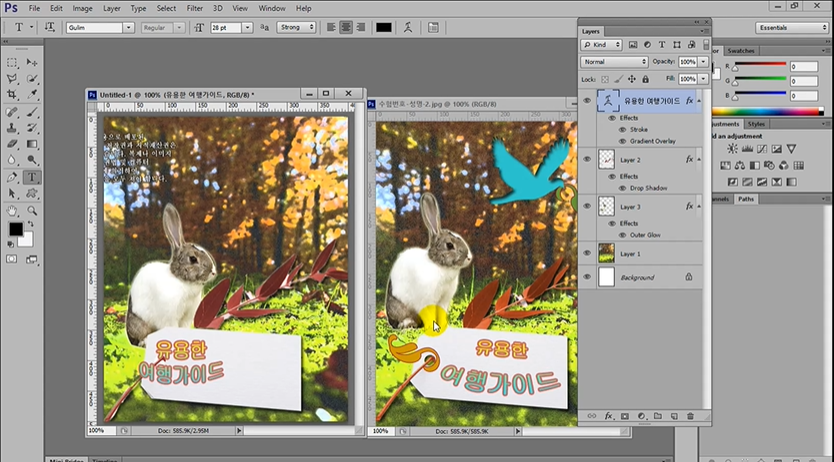Open the warp text dialog

(408, 28)
